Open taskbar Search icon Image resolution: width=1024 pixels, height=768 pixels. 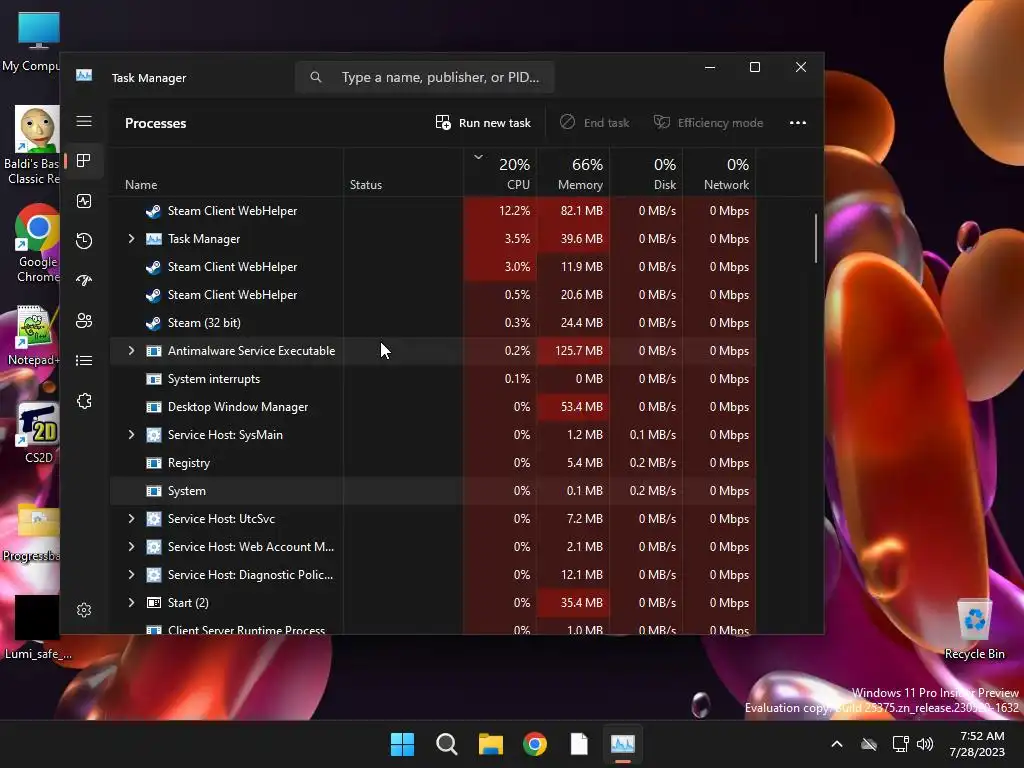447,744
